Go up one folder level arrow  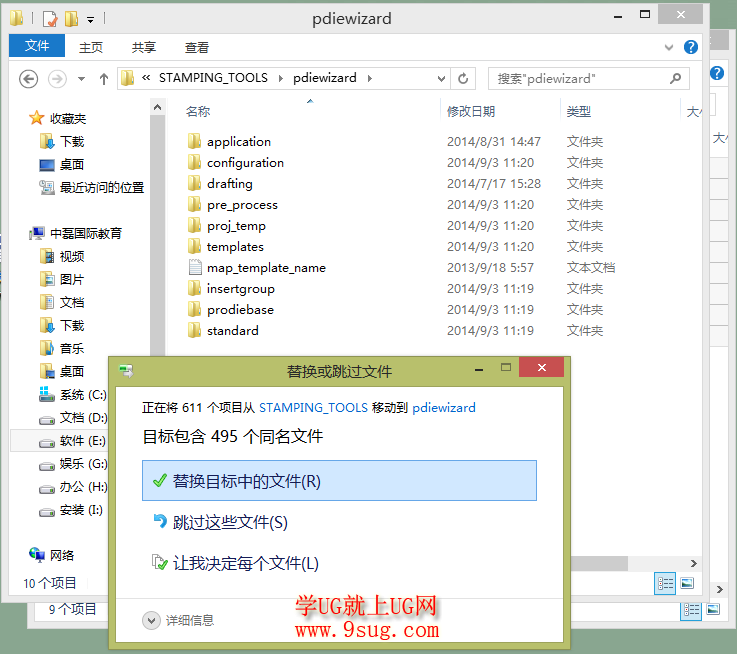[104, 79]
